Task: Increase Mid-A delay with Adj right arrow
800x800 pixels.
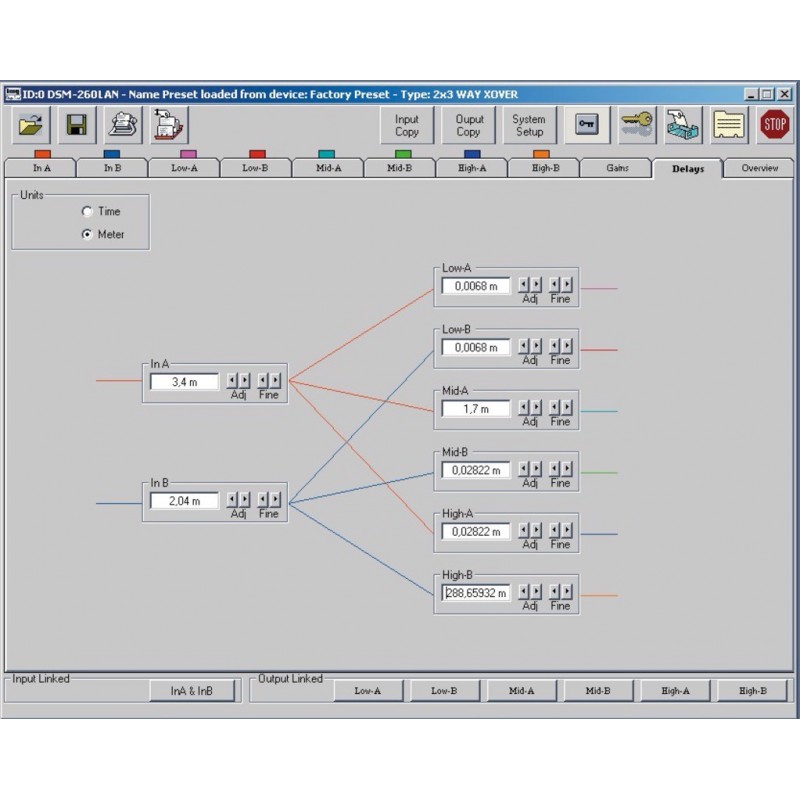Action: click(x=536, y=408)
